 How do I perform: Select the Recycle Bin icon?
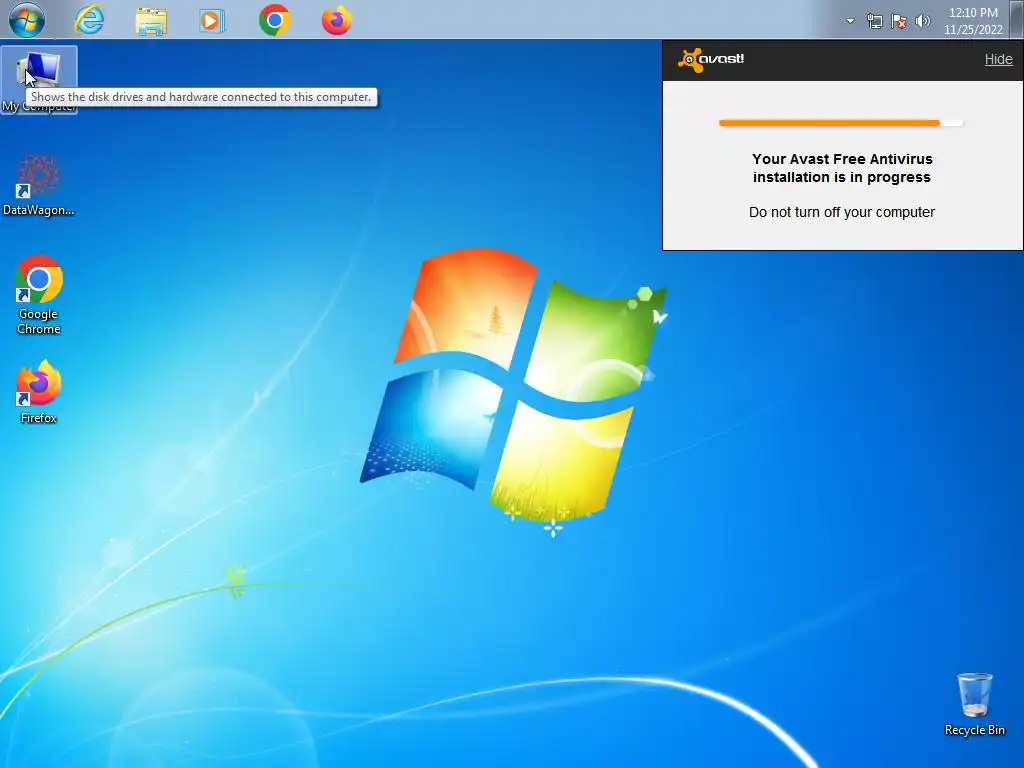[974, 705]
